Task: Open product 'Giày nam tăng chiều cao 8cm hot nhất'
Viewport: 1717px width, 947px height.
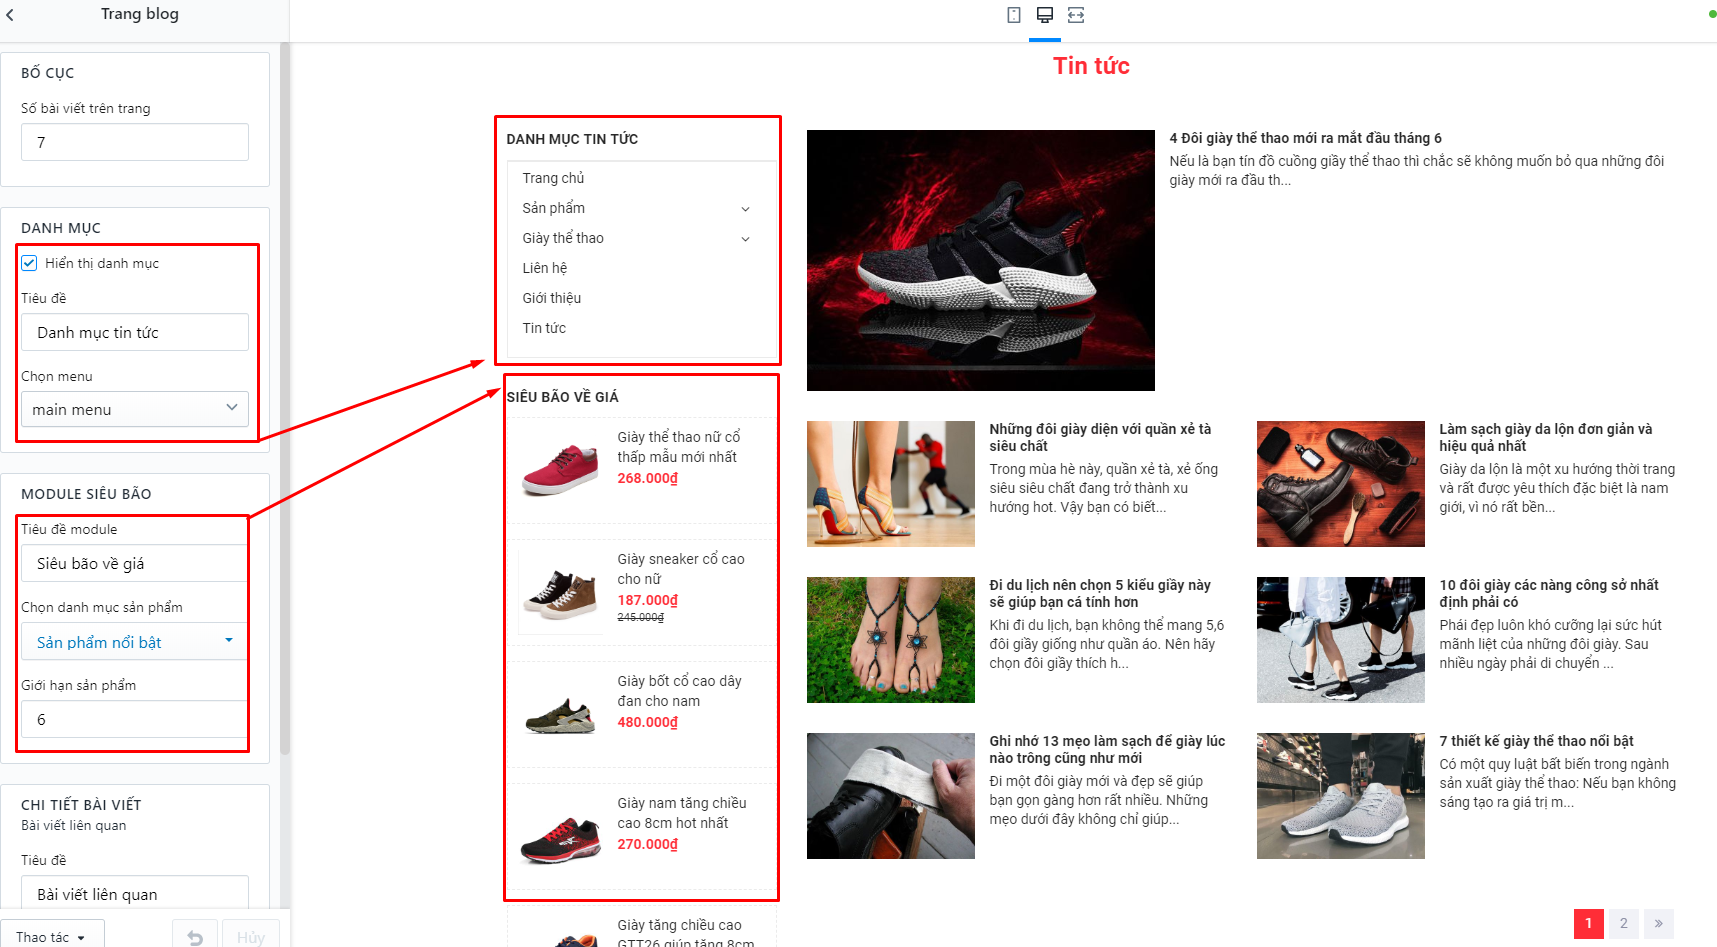Action: [x=682, y=813]
